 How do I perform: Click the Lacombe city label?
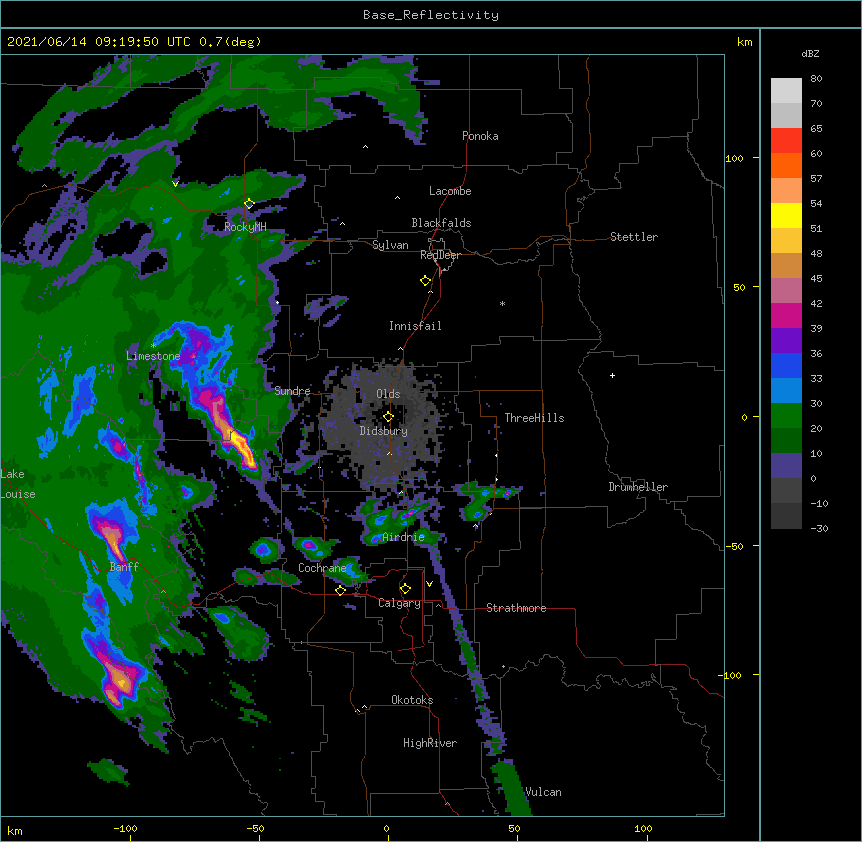pyautogui.click(x=450, y=191)
